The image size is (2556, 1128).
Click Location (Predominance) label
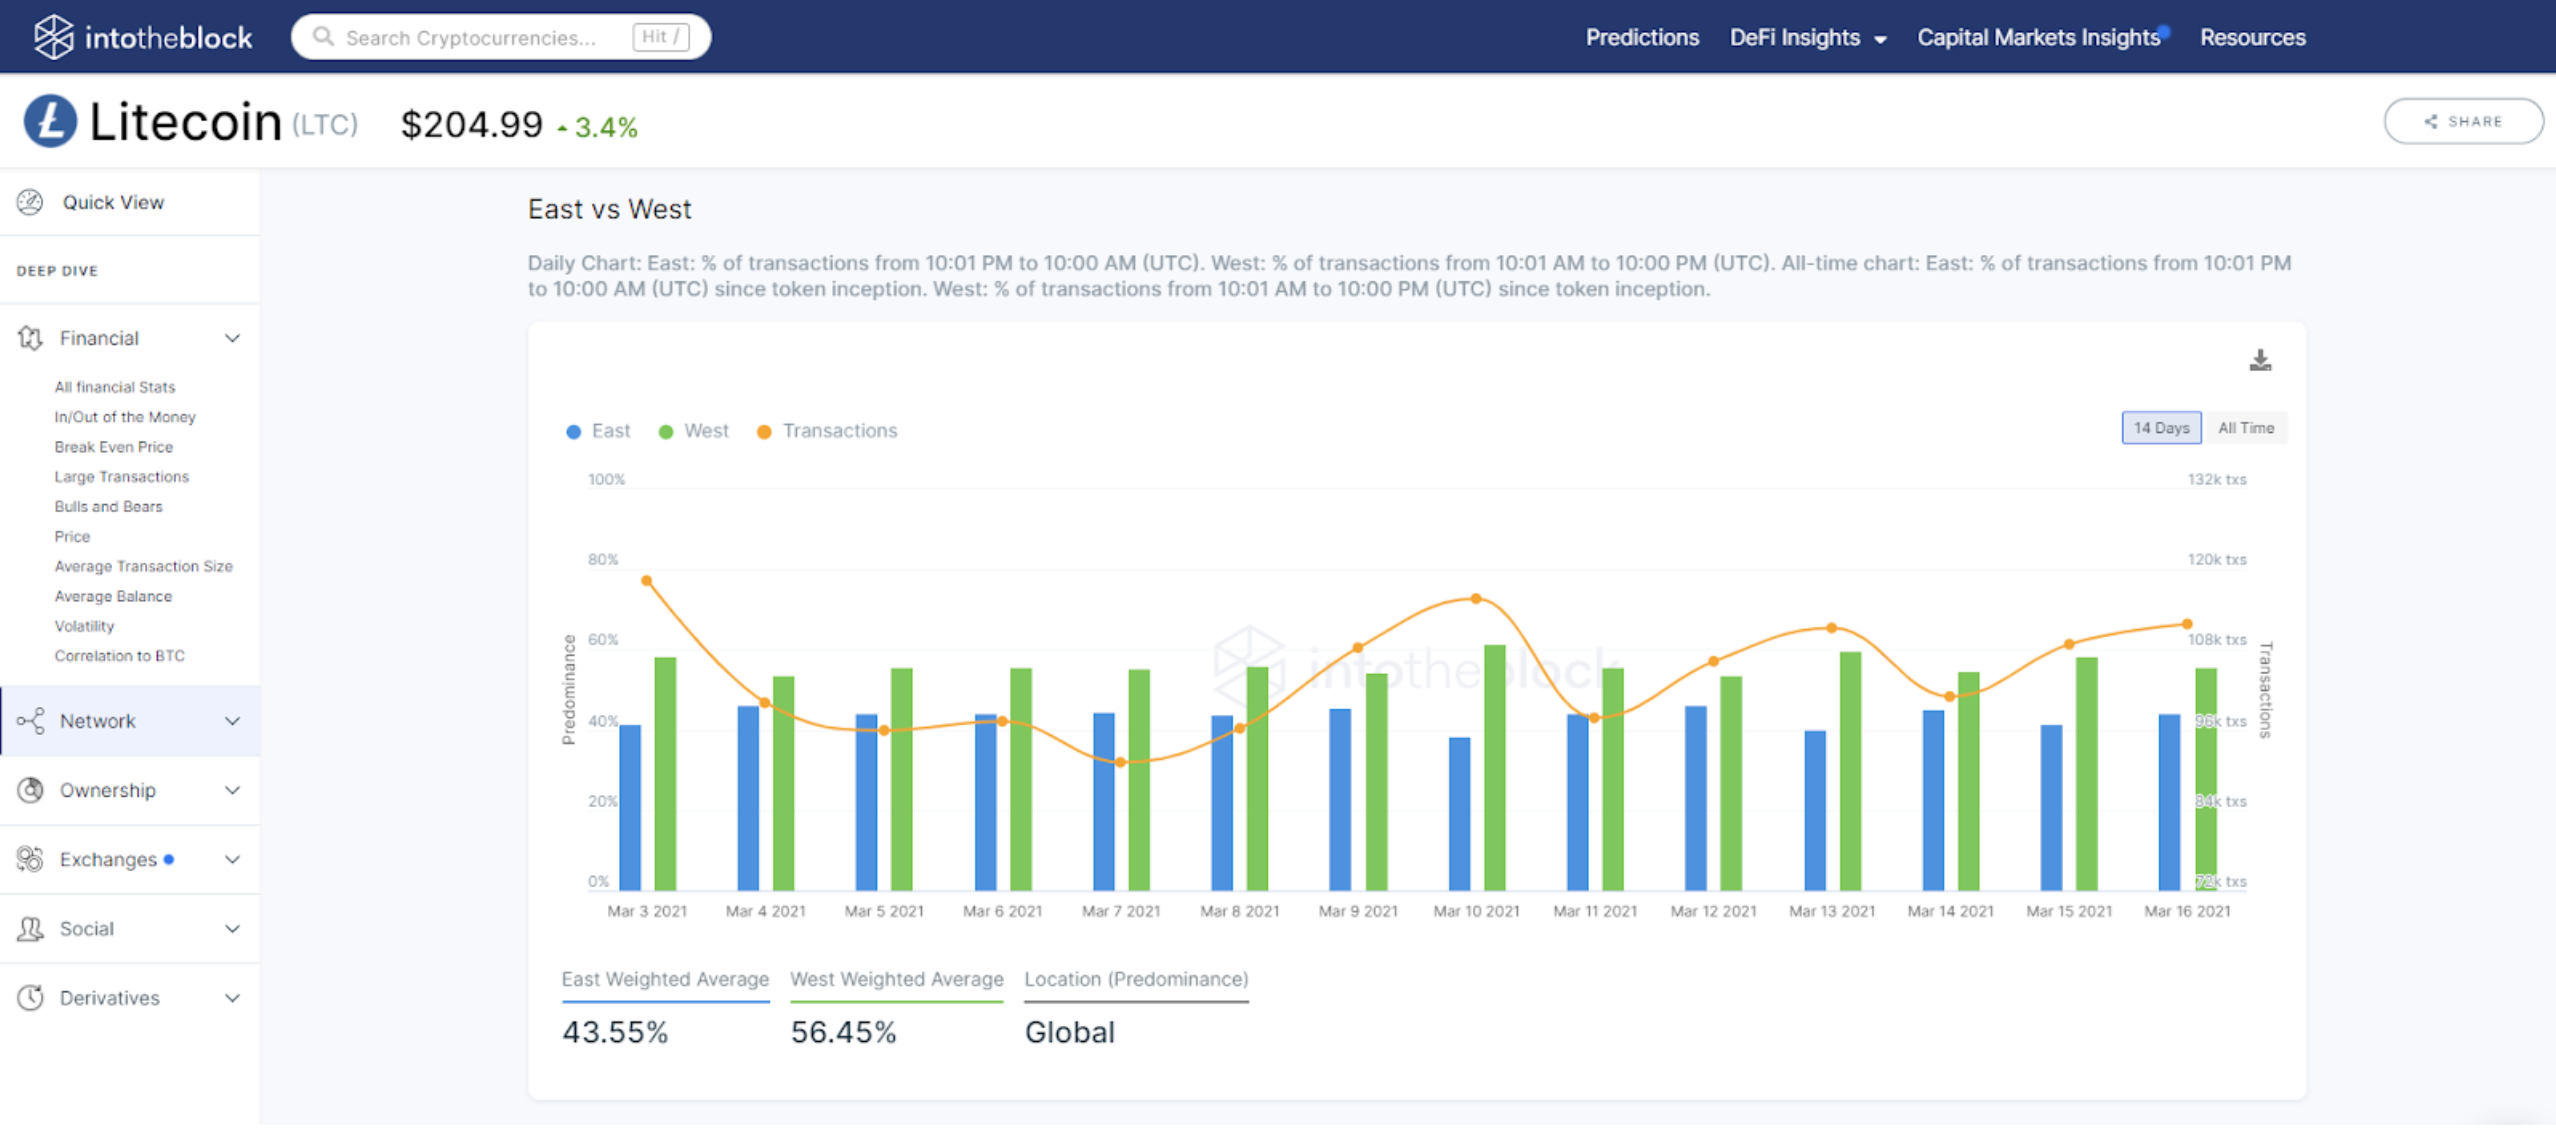(1136, 979)
